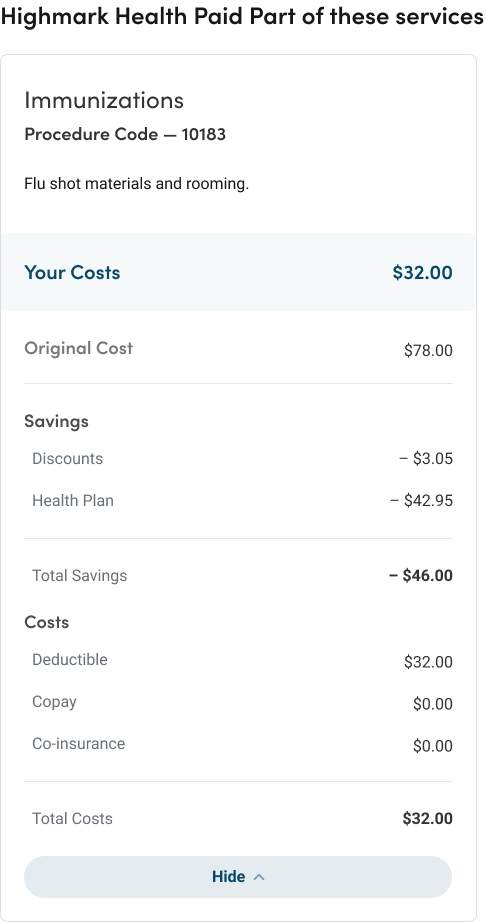Click the Highmark Health Paid Part heading
This screenshot has height=922, width=486.
coord(242,16)
